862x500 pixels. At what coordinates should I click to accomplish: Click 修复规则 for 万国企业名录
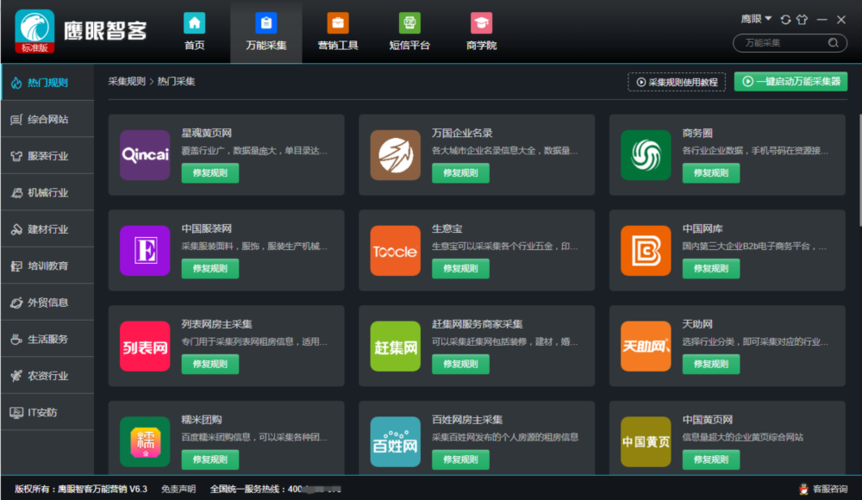tap(461, 173)
